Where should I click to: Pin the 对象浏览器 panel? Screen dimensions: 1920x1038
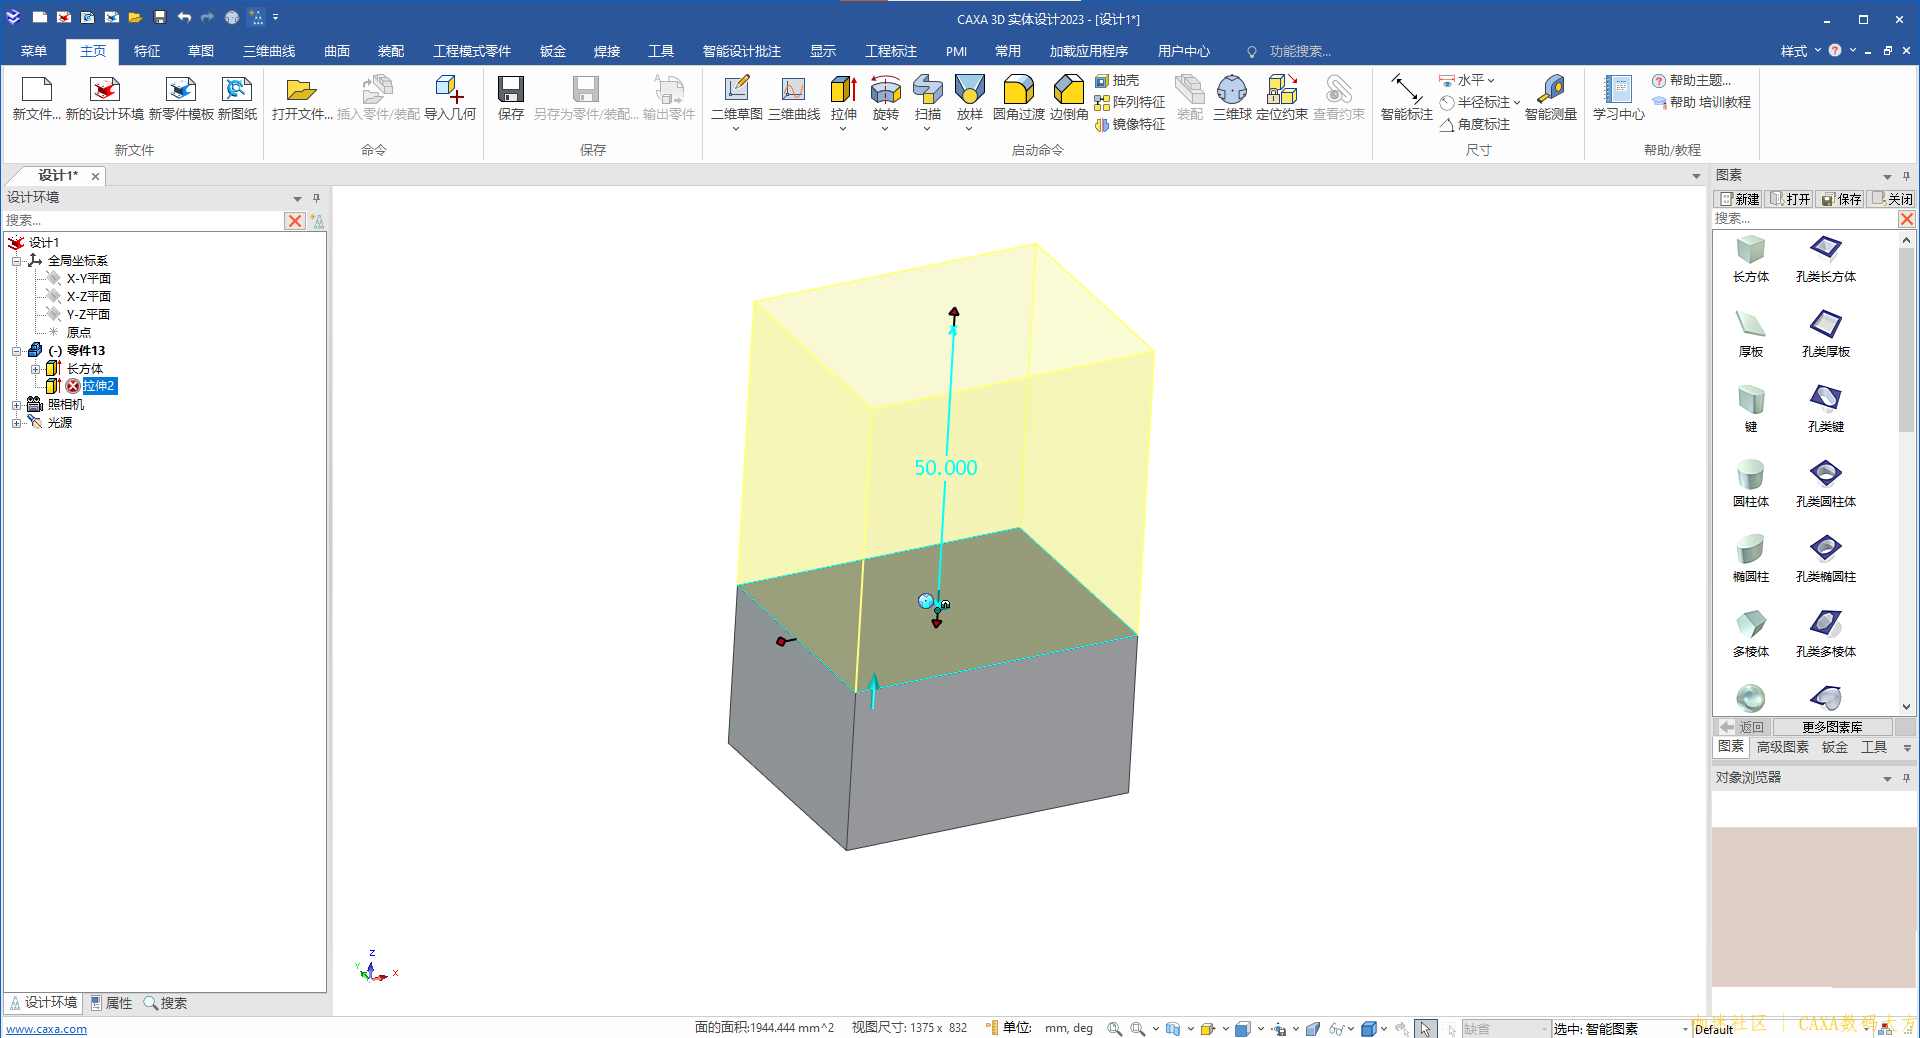pyautogui.click(x=1906, y=777)
